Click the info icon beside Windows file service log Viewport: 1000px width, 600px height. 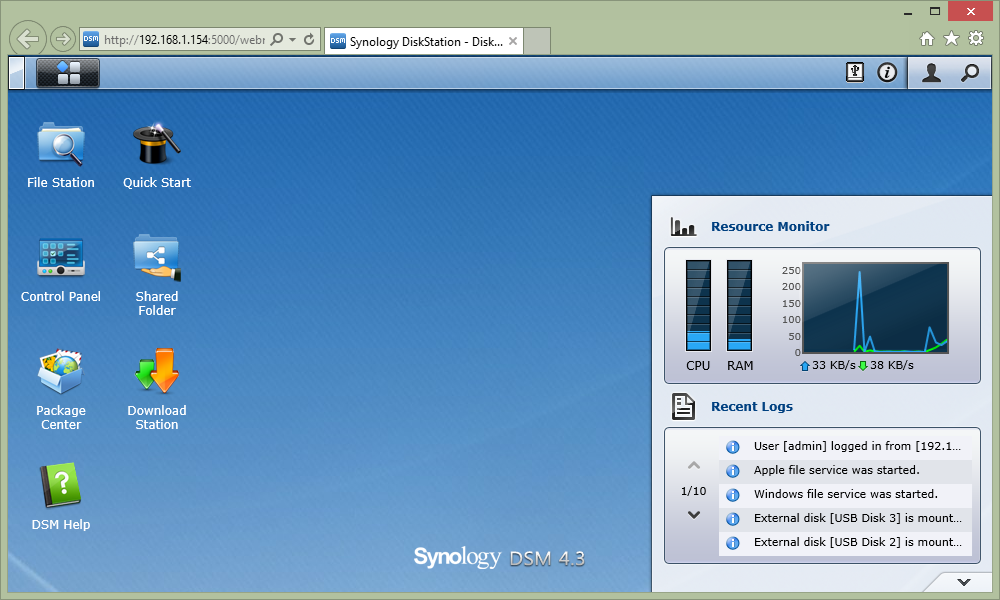pos(733,495)
